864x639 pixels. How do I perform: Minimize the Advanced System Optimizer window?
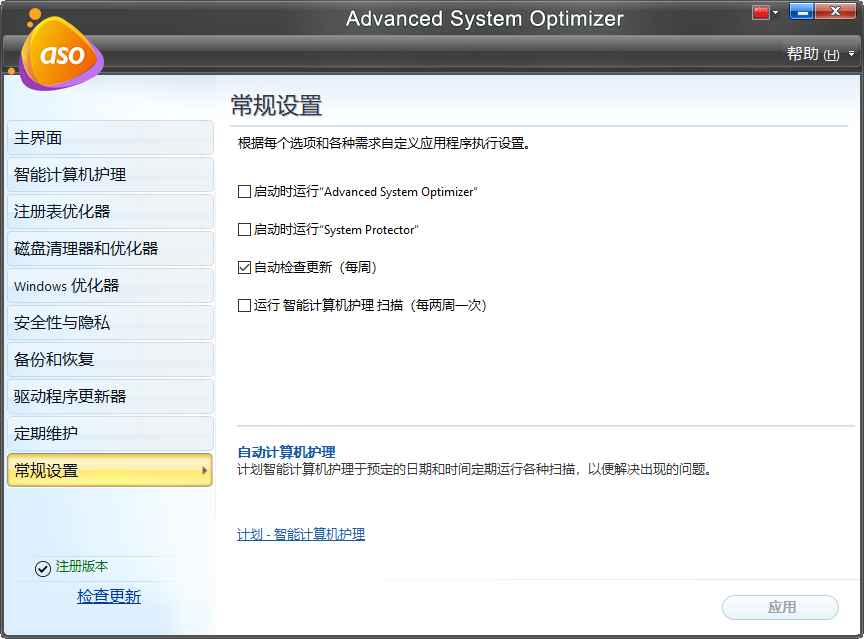point(802,12)
